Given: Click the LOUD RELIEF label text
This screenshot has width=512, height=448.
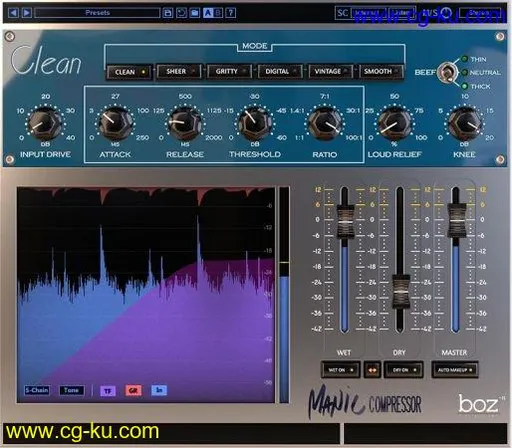Looking at the screenshot, I should pos(395,154).
